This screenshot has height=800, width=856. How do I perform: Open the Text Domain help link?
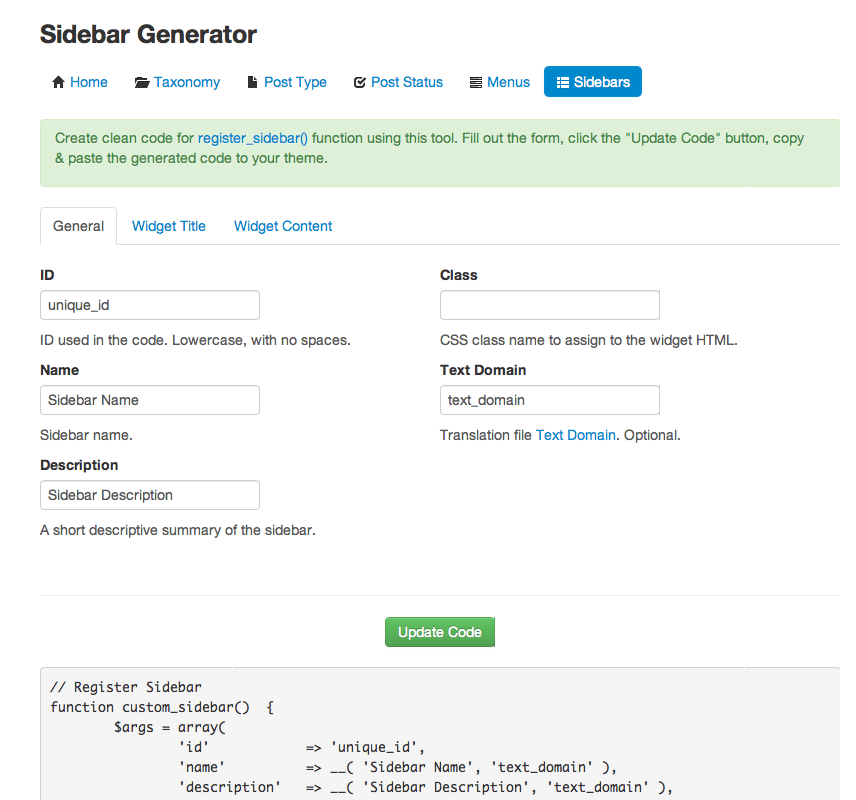point(576,435)
